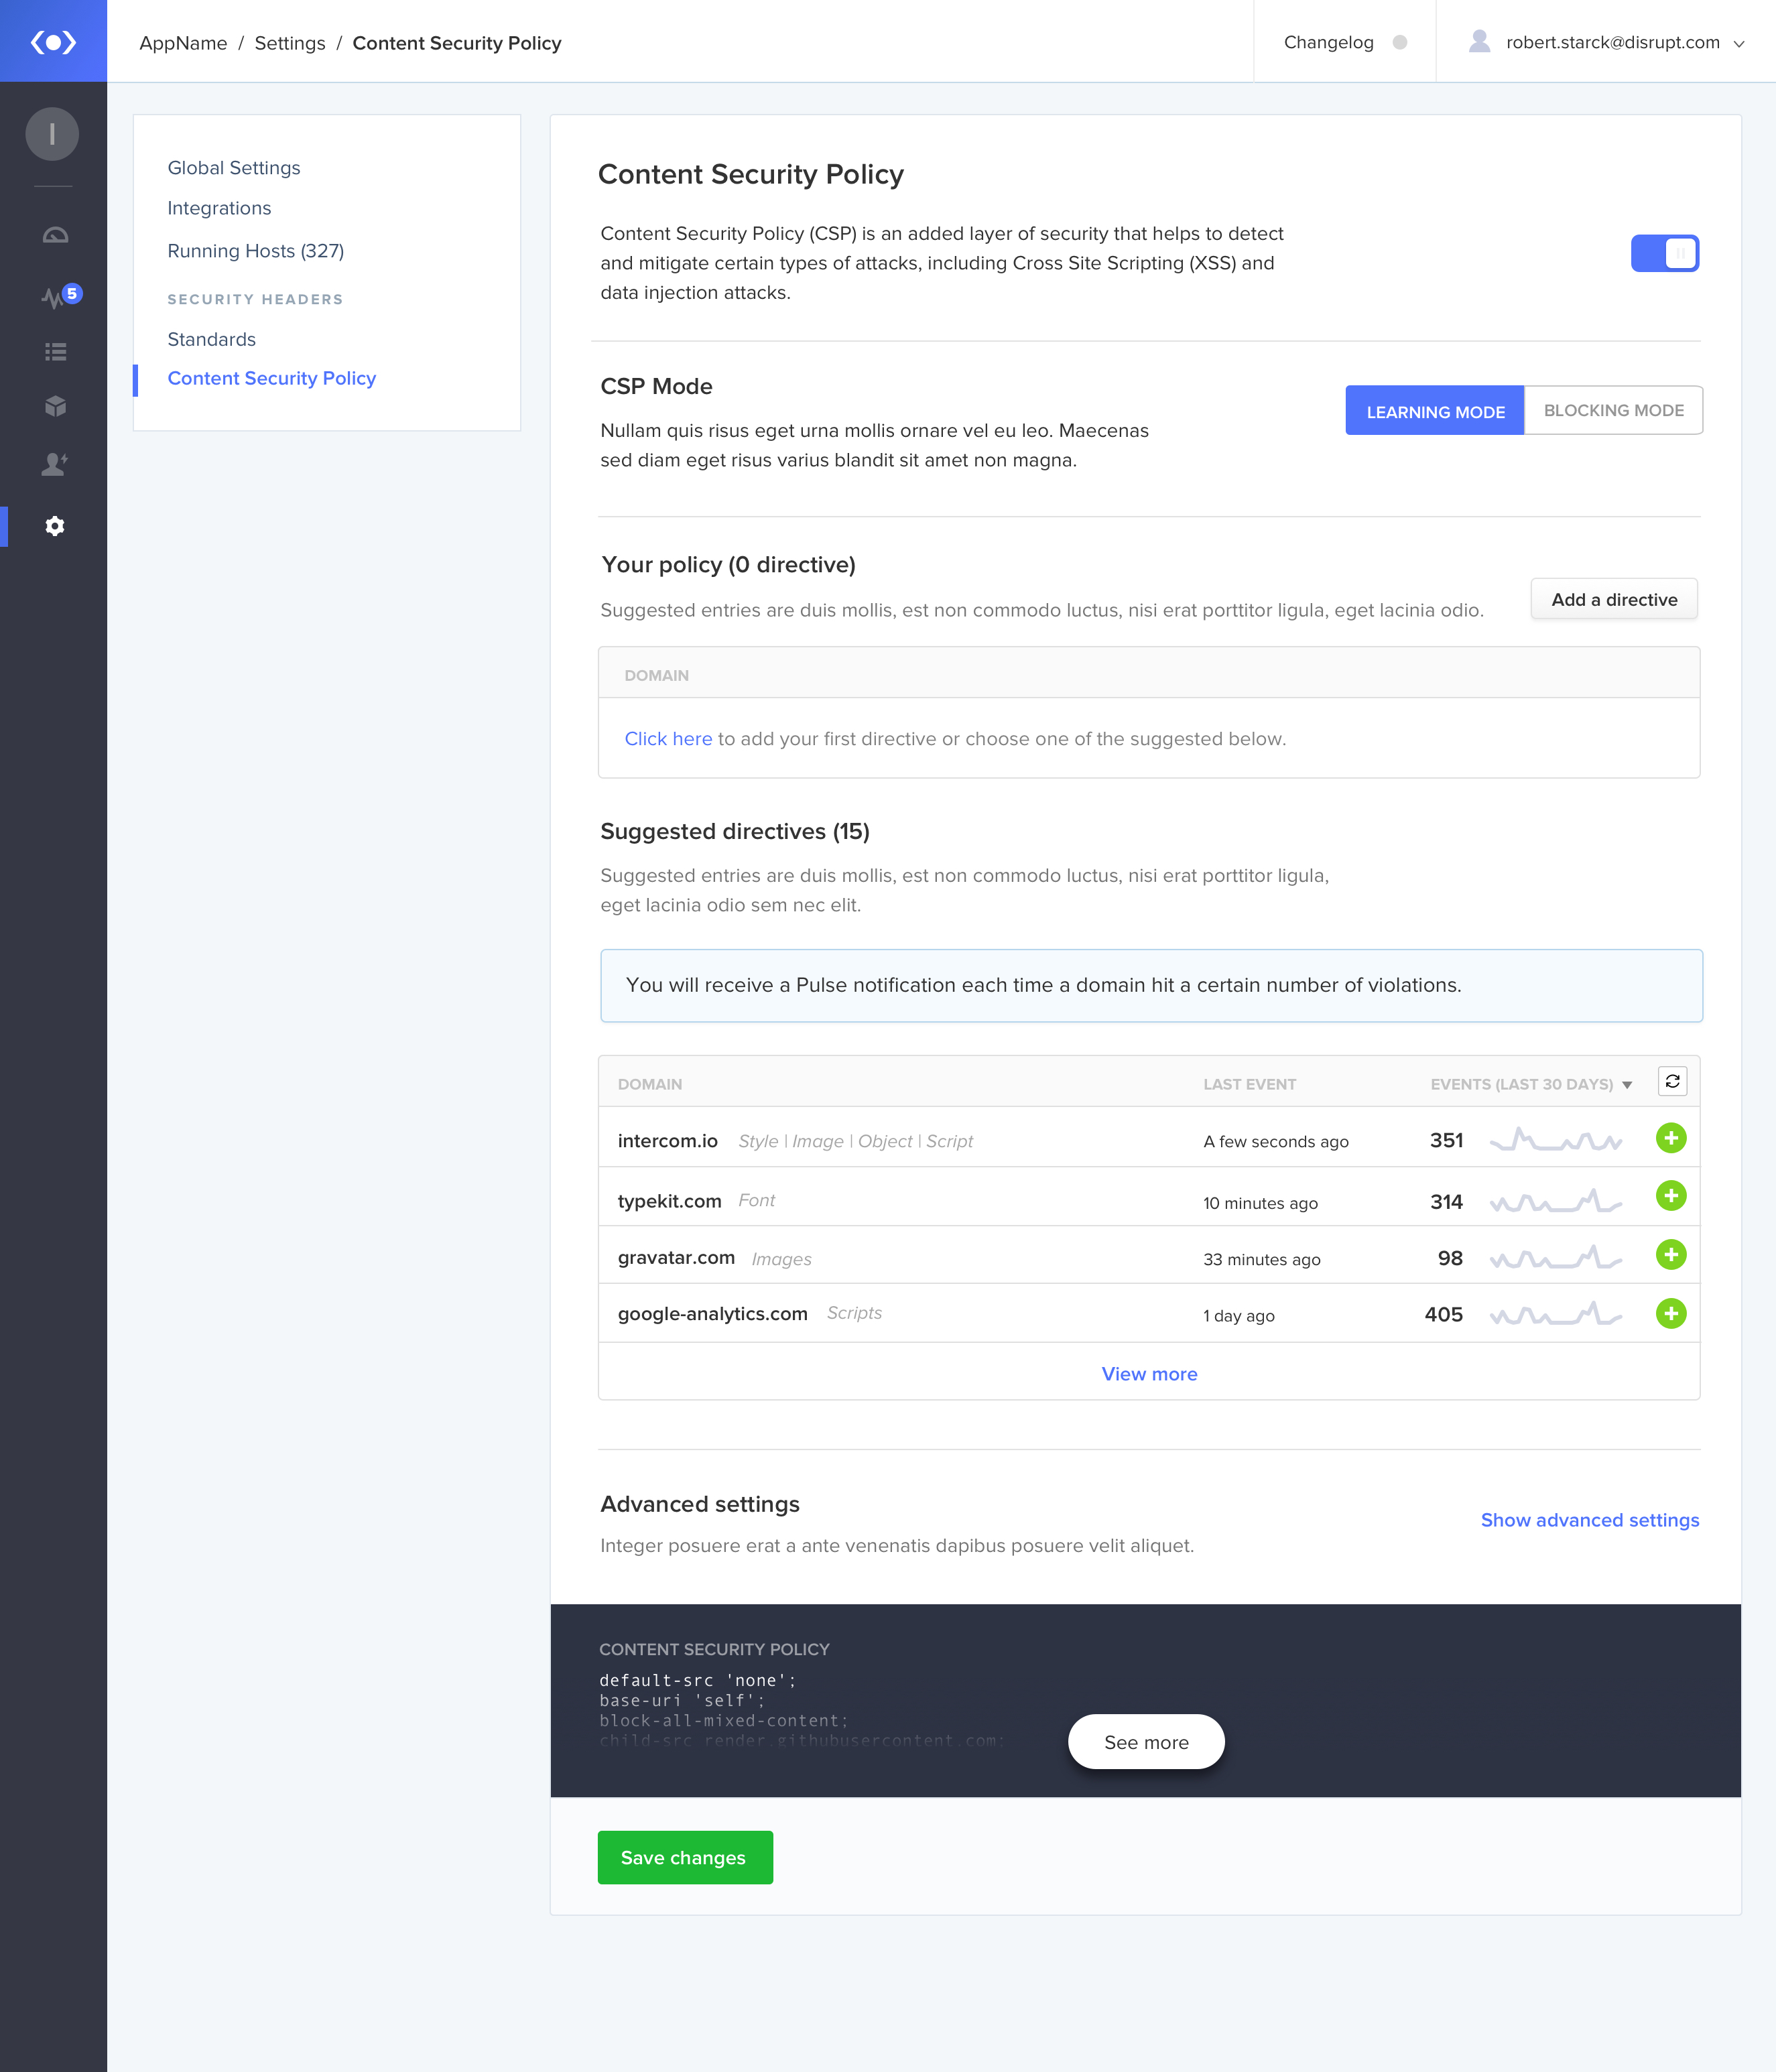Open the user account dropdown
This screenshot has height=2072, width=1776.
click(x=1612, y=42)
